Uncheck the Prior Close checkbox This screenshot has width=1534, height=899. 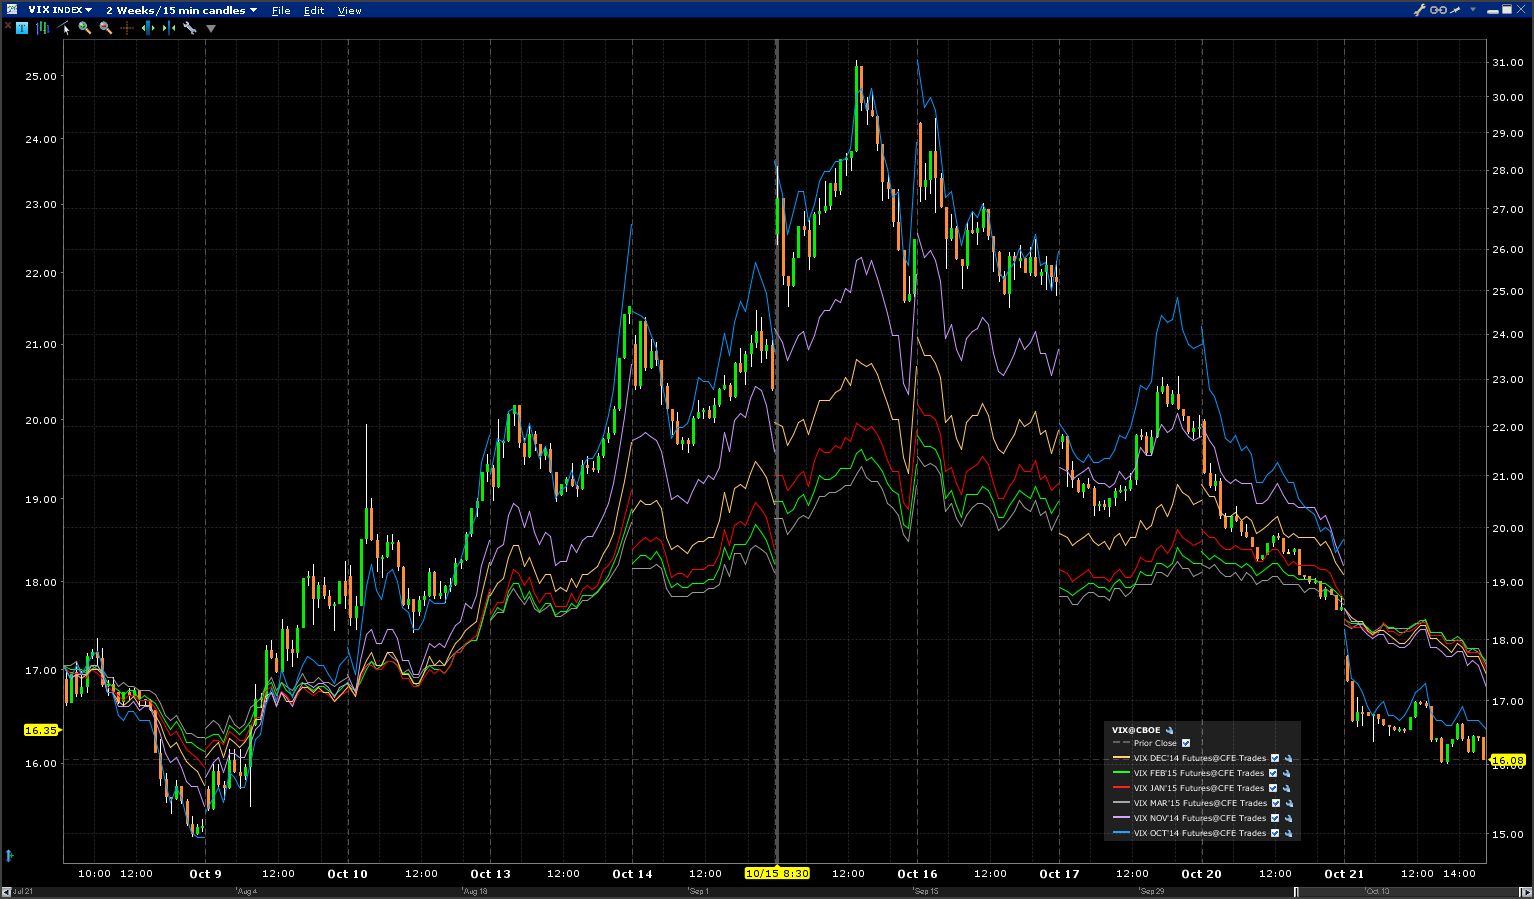coord(1186,743)
